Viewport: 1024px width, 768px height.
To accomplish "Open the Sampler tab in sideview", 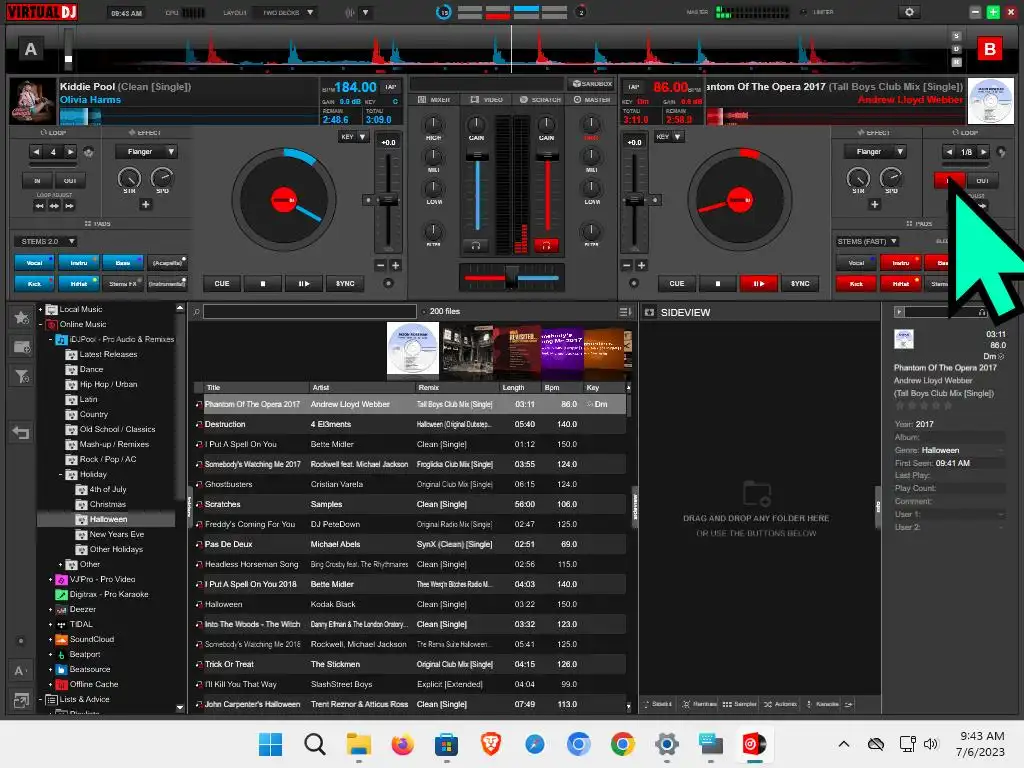I will pos(740,704).
